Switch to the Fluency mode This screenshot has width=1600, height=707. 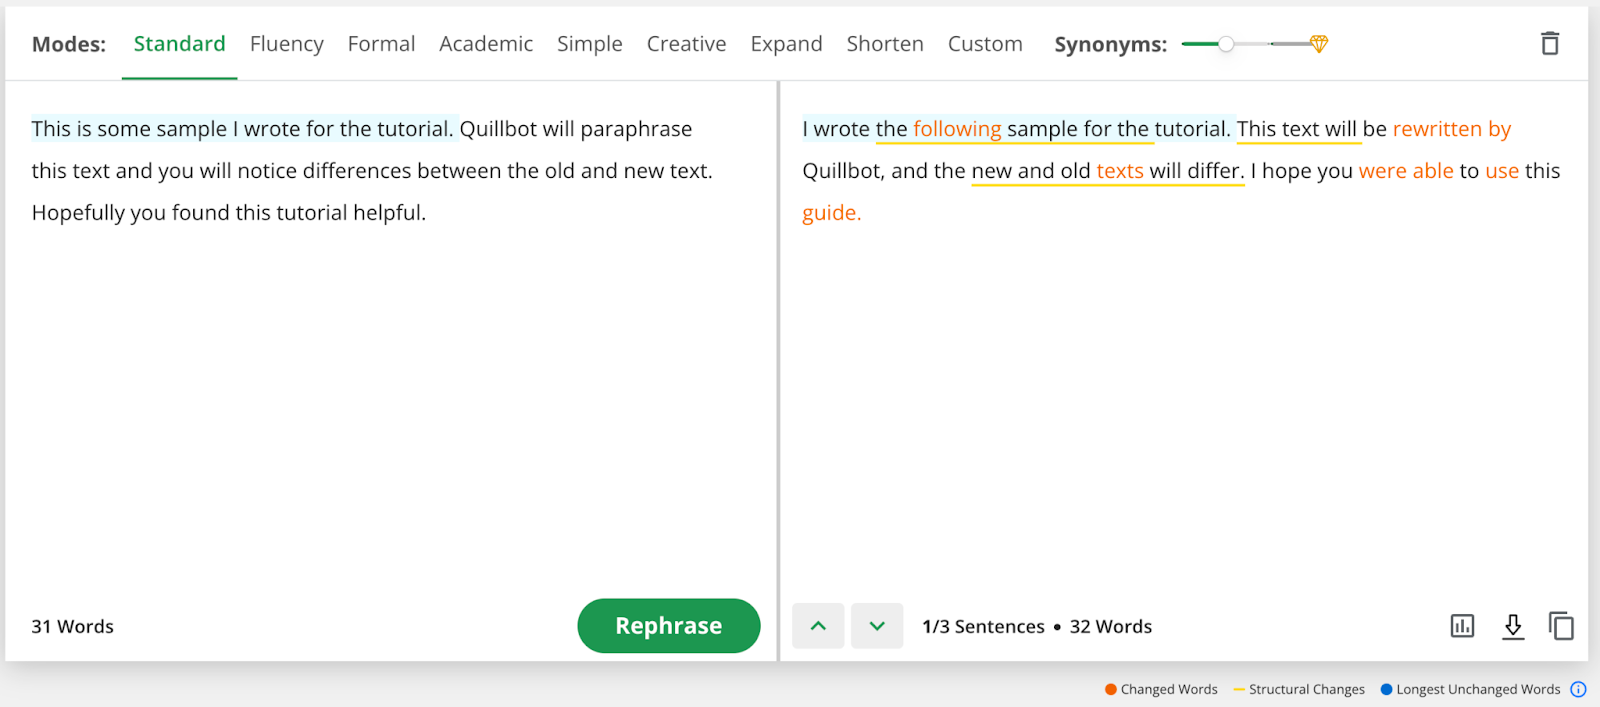tap(287, 44)
